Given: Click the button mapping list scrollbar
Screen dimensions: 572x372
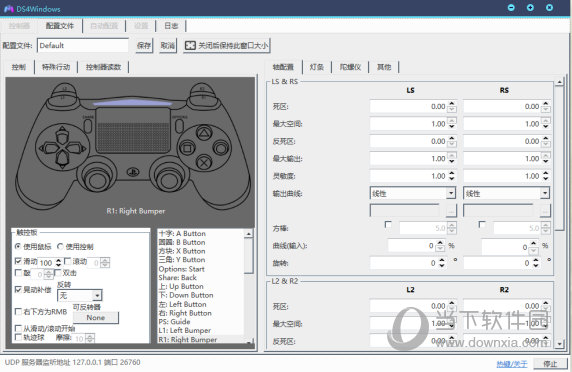Looking at the screenshot, I should pyautogui.click(x=249, y=287).
